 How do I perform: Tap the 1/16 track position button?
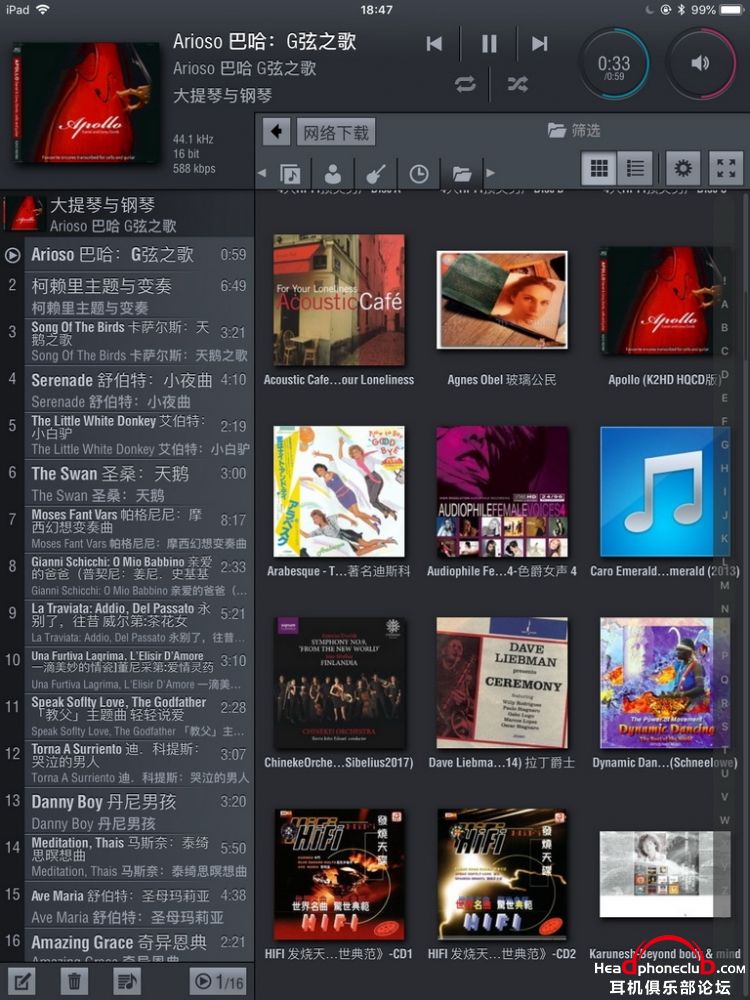click(218, 982)
